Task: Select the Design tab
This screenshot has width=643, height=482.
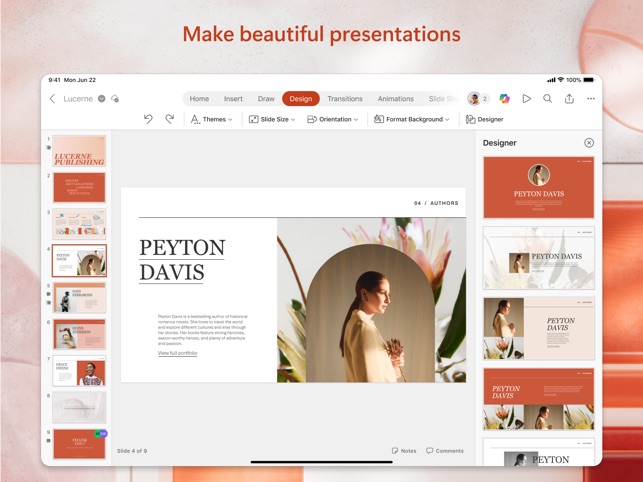Action: (x=301, y=99)
